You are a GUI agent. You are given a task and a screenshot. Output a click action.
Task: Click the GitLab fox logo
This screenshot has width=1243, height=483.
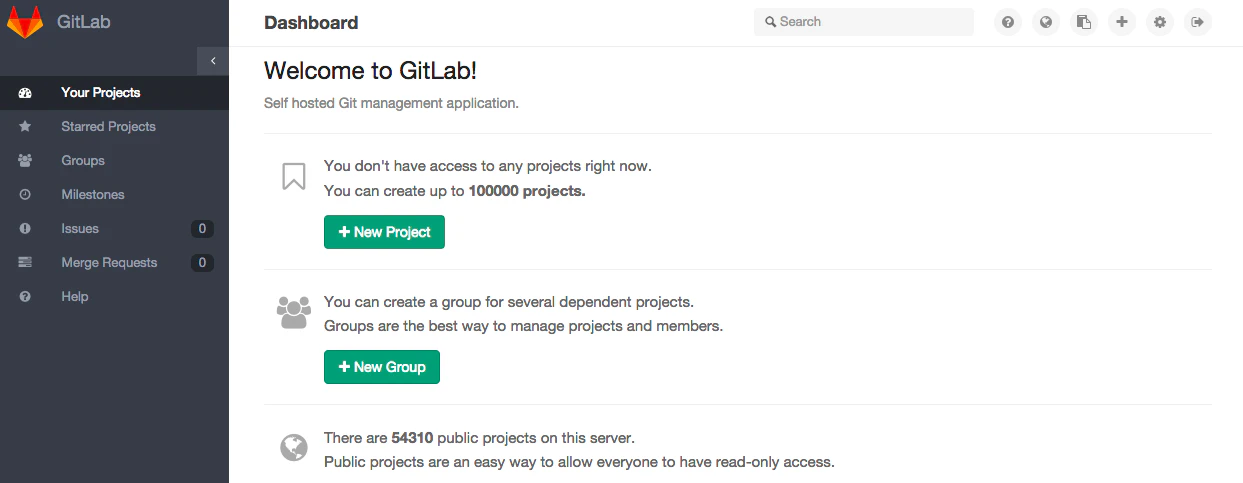coord(25,22)
